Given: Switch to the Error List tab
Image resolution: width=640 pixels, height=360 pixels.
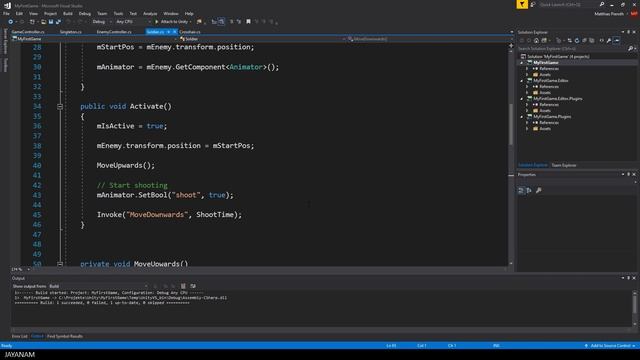Looking at the screenshot, I should coord(19,336).
